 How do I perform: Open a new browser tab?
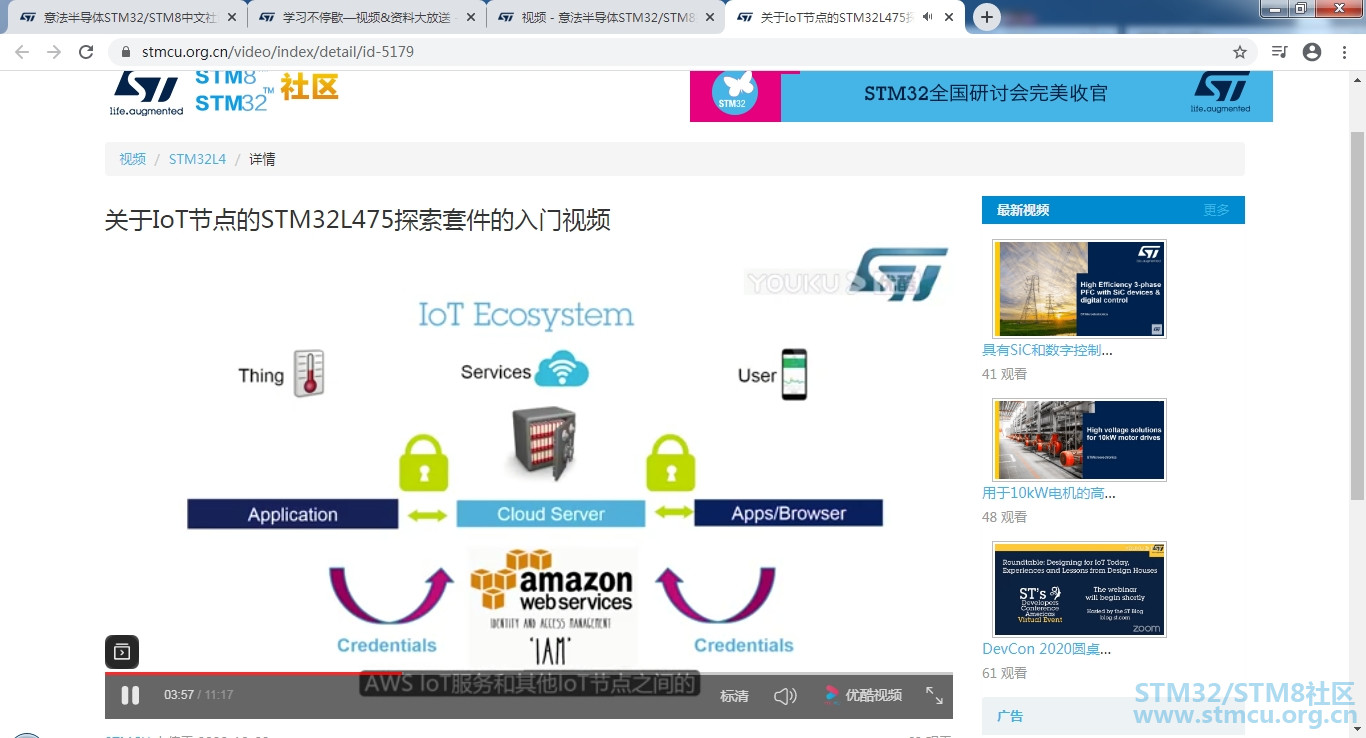(x=987, y=17)
